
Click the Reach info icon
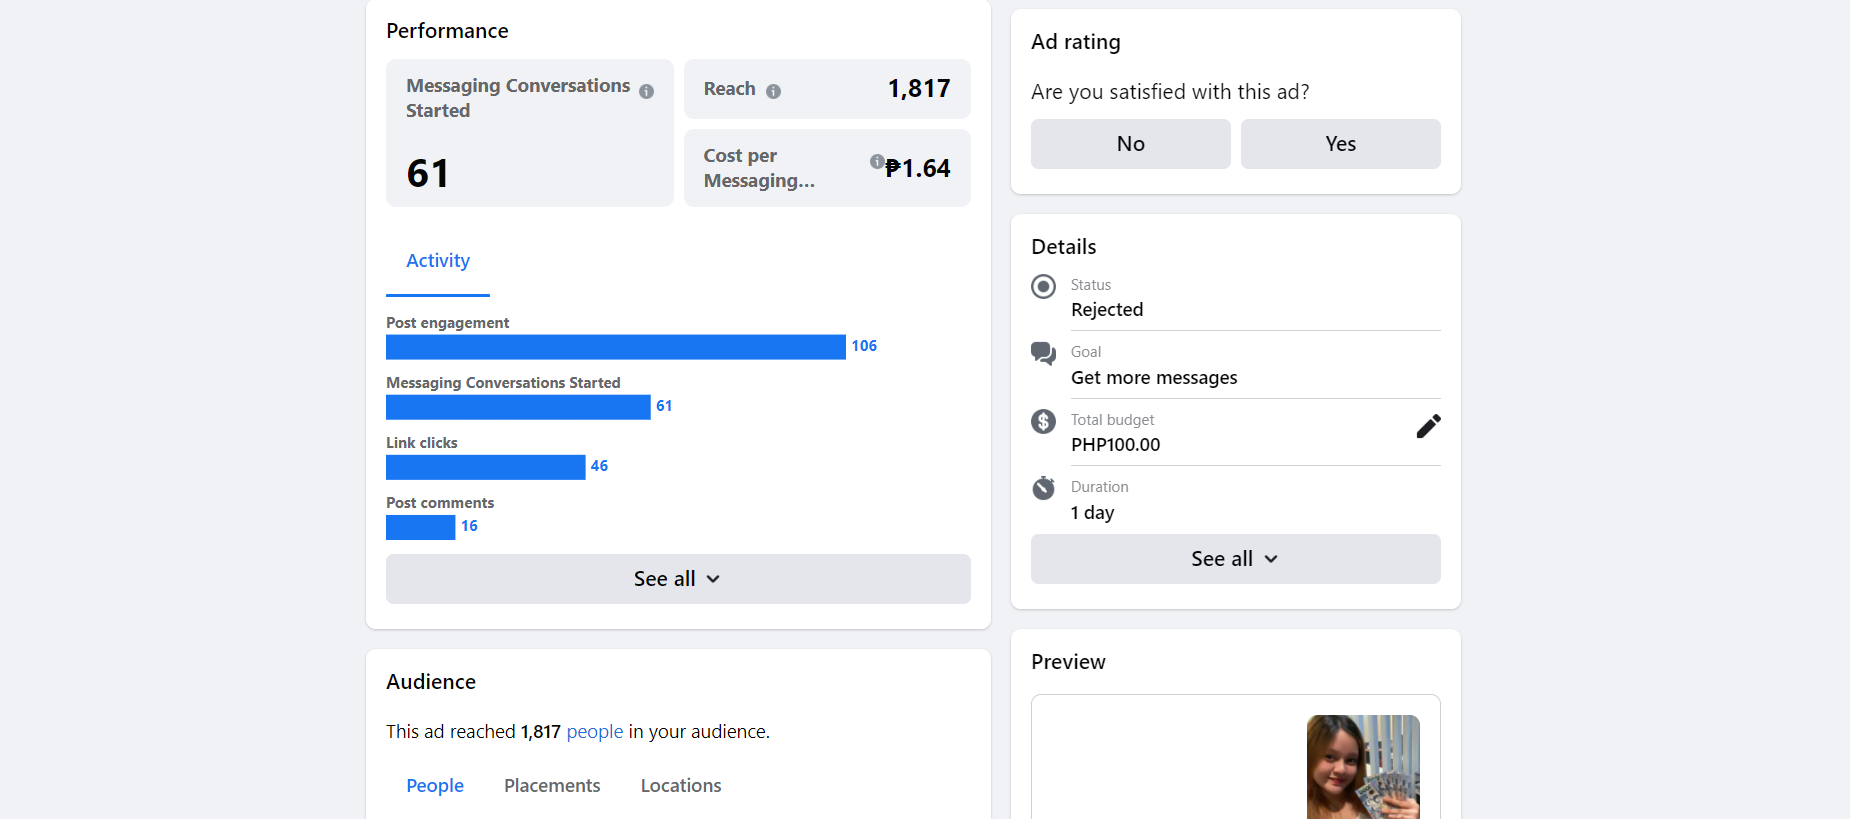point(773,91)
